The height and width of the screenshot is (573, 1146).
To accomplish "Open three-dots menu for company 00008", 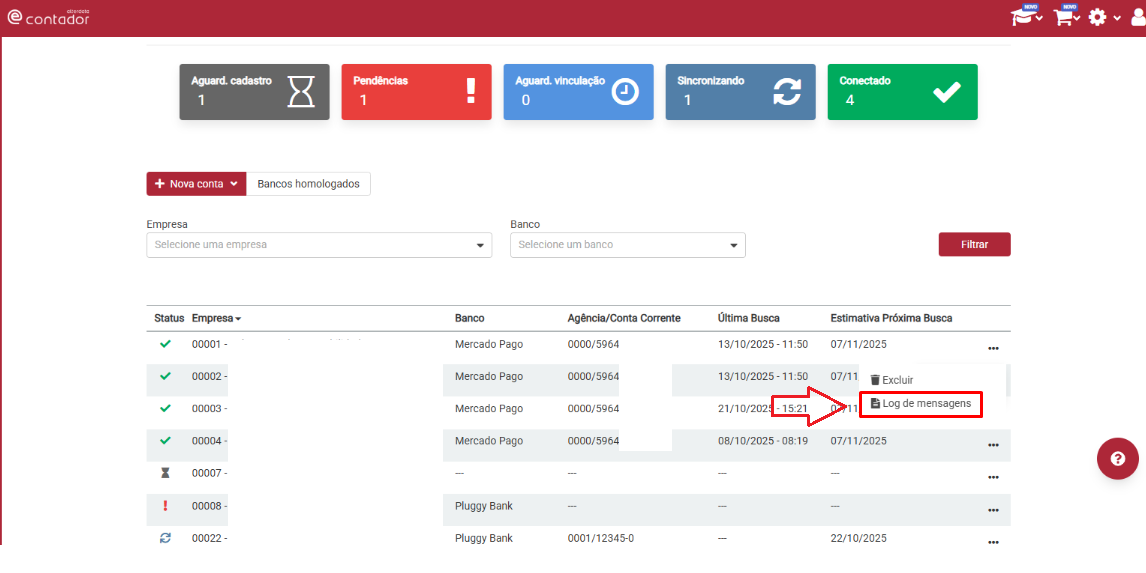I will 993,509.
